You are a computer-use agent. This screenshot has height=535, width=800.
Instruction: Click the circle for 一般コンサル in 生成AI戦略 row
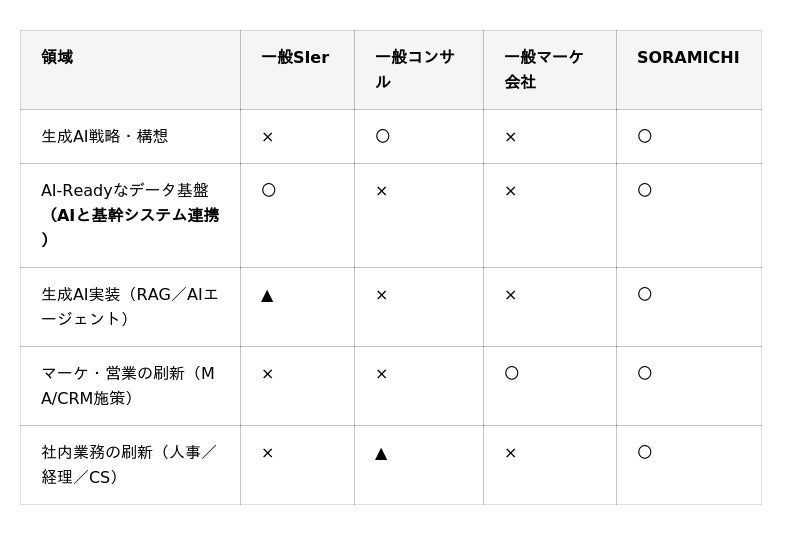[x=382, y=136]
